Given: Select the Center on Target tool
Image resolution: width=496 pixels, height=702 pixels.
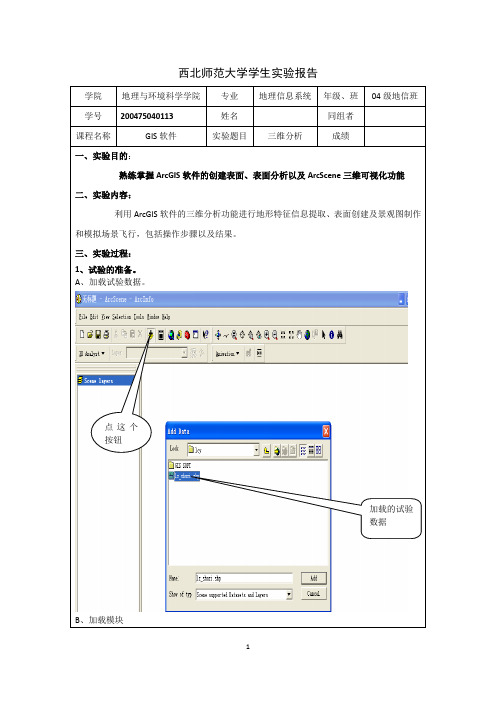Looking at the screenshot, I should coord(242,334).
